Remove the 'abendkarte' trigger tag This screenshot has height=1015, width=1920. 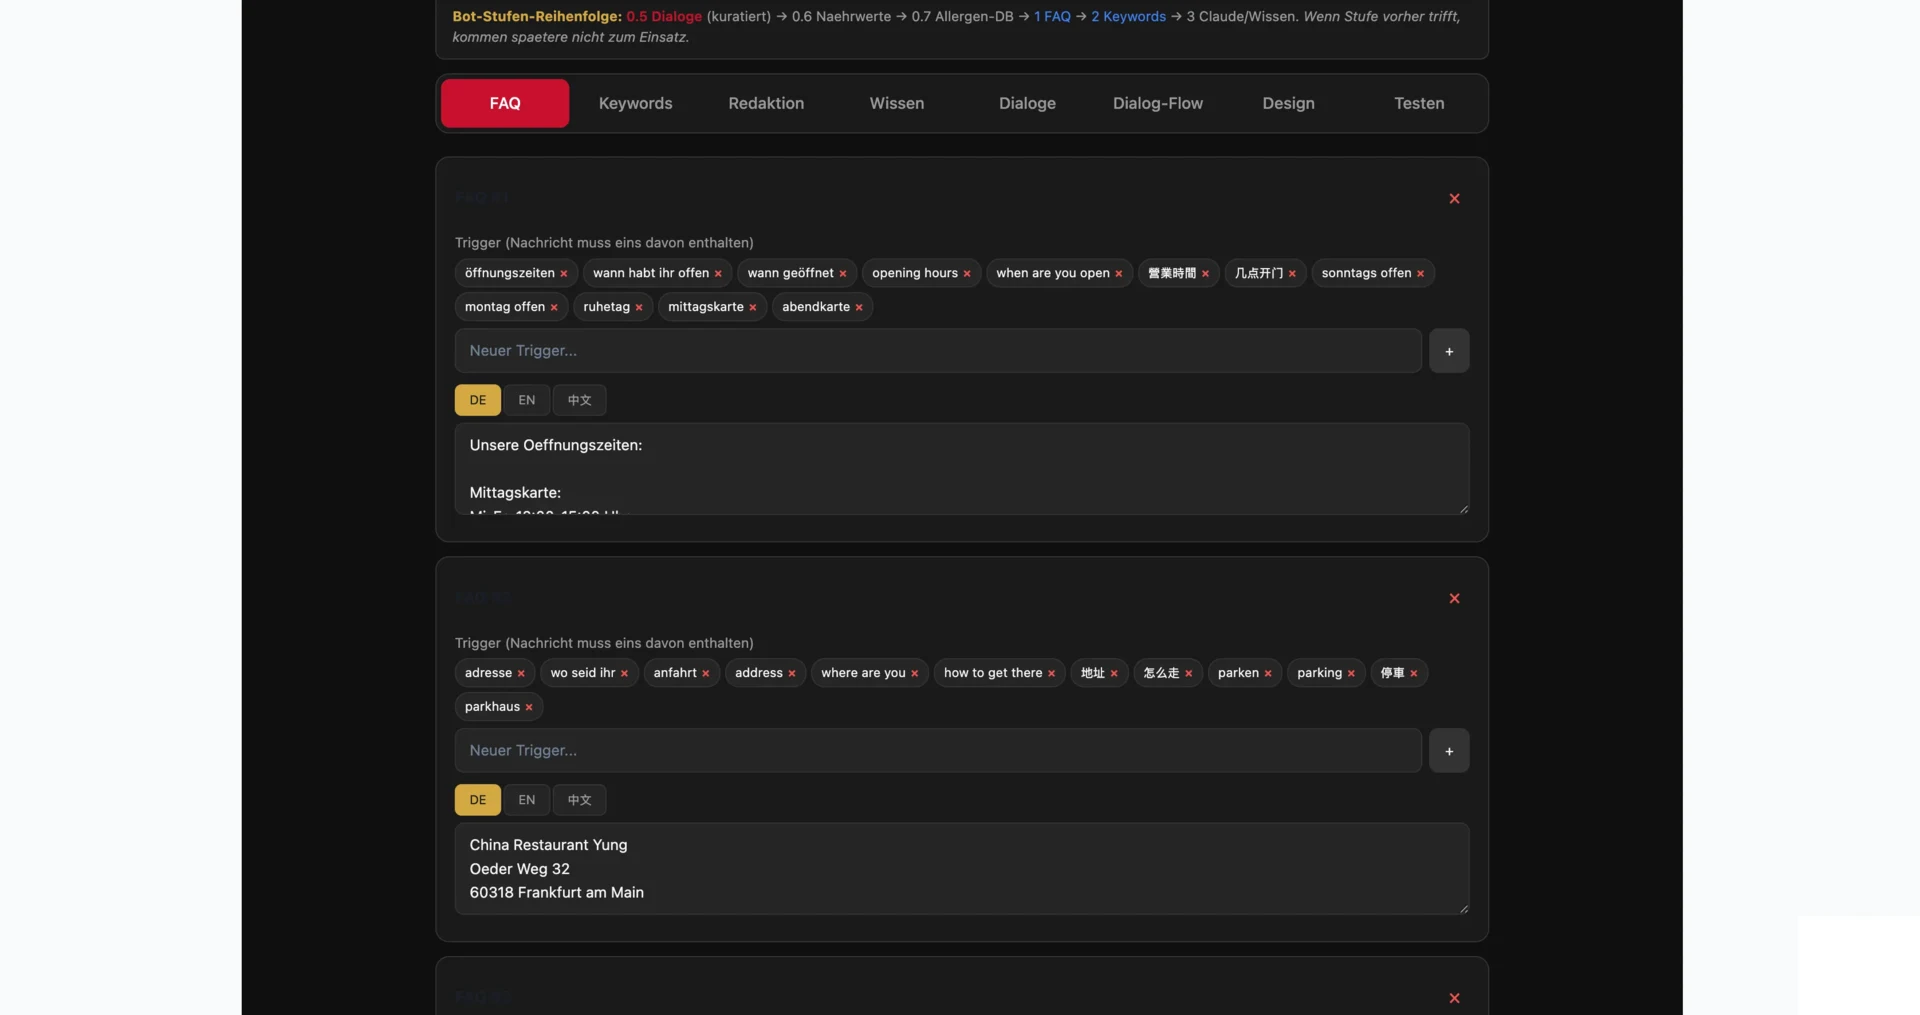pyautogui.click(x=859, y=308)
